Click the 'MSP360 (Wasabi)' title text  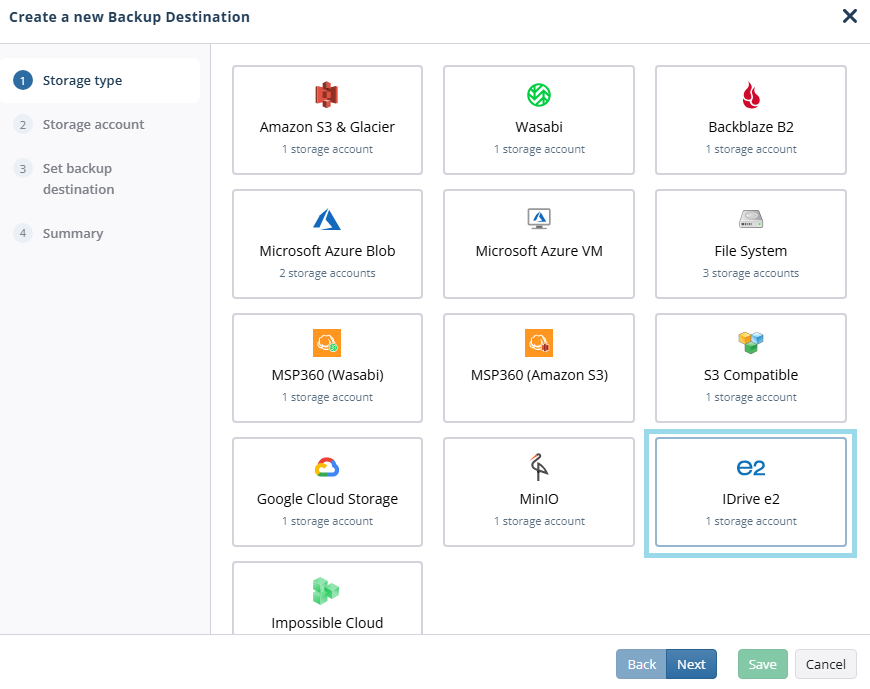(327, 375)
